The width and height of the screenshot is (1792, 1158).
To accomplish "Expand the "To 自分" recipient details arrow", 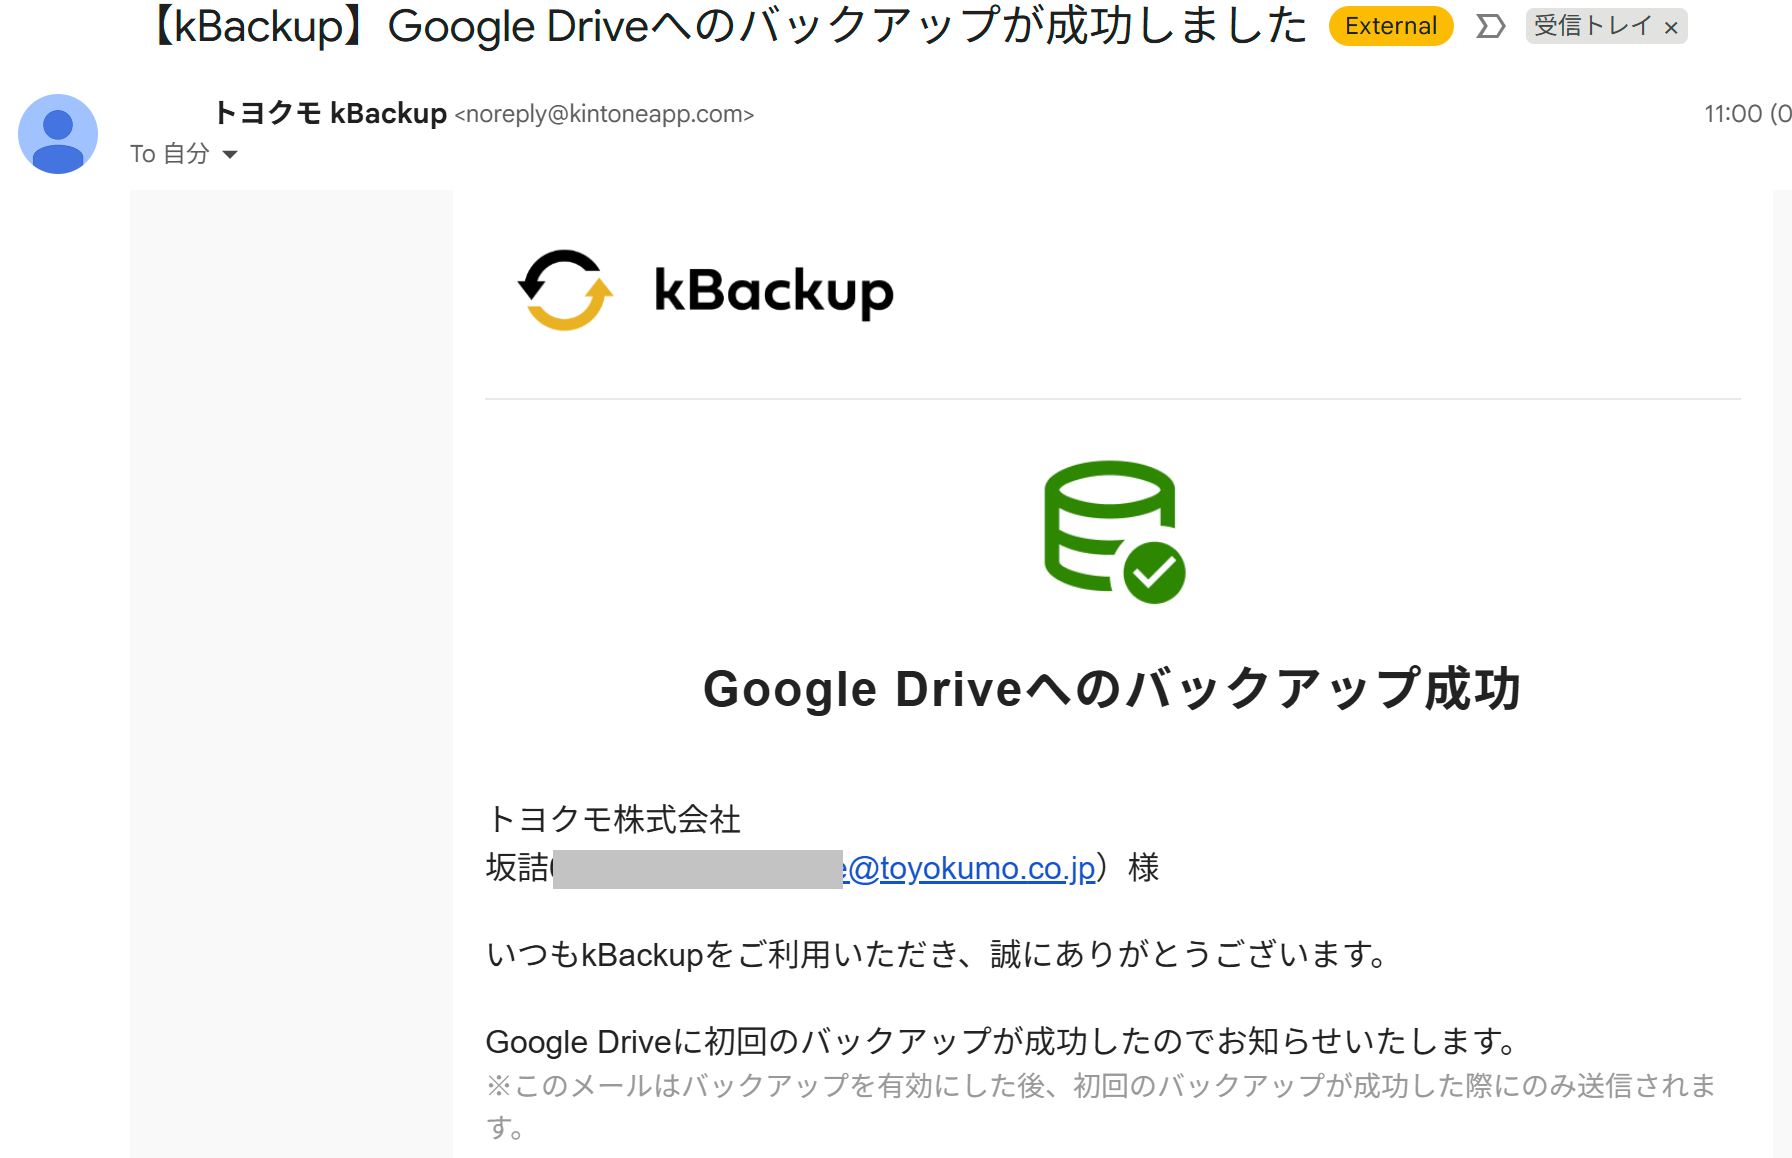I will tap(230, 154).
